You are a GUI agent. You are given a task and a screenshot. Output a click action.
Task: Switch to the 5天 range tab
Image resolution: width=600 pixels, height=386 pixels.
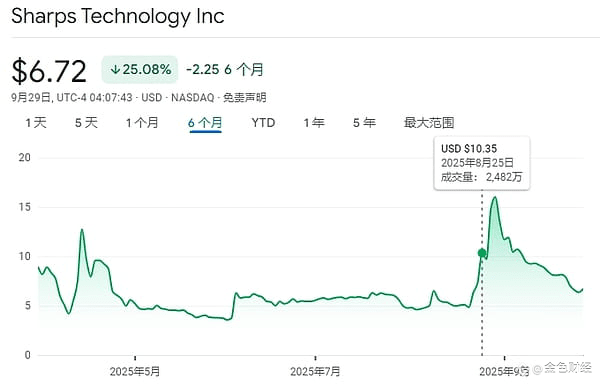pyautogui.click(x=86, y=123)
